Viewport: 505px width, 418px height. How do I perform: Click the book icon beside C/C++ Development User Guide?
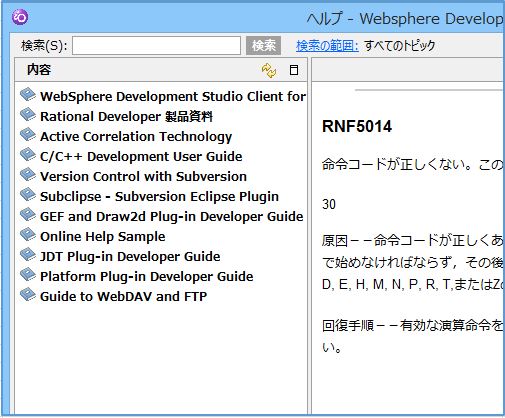point(28,155)
